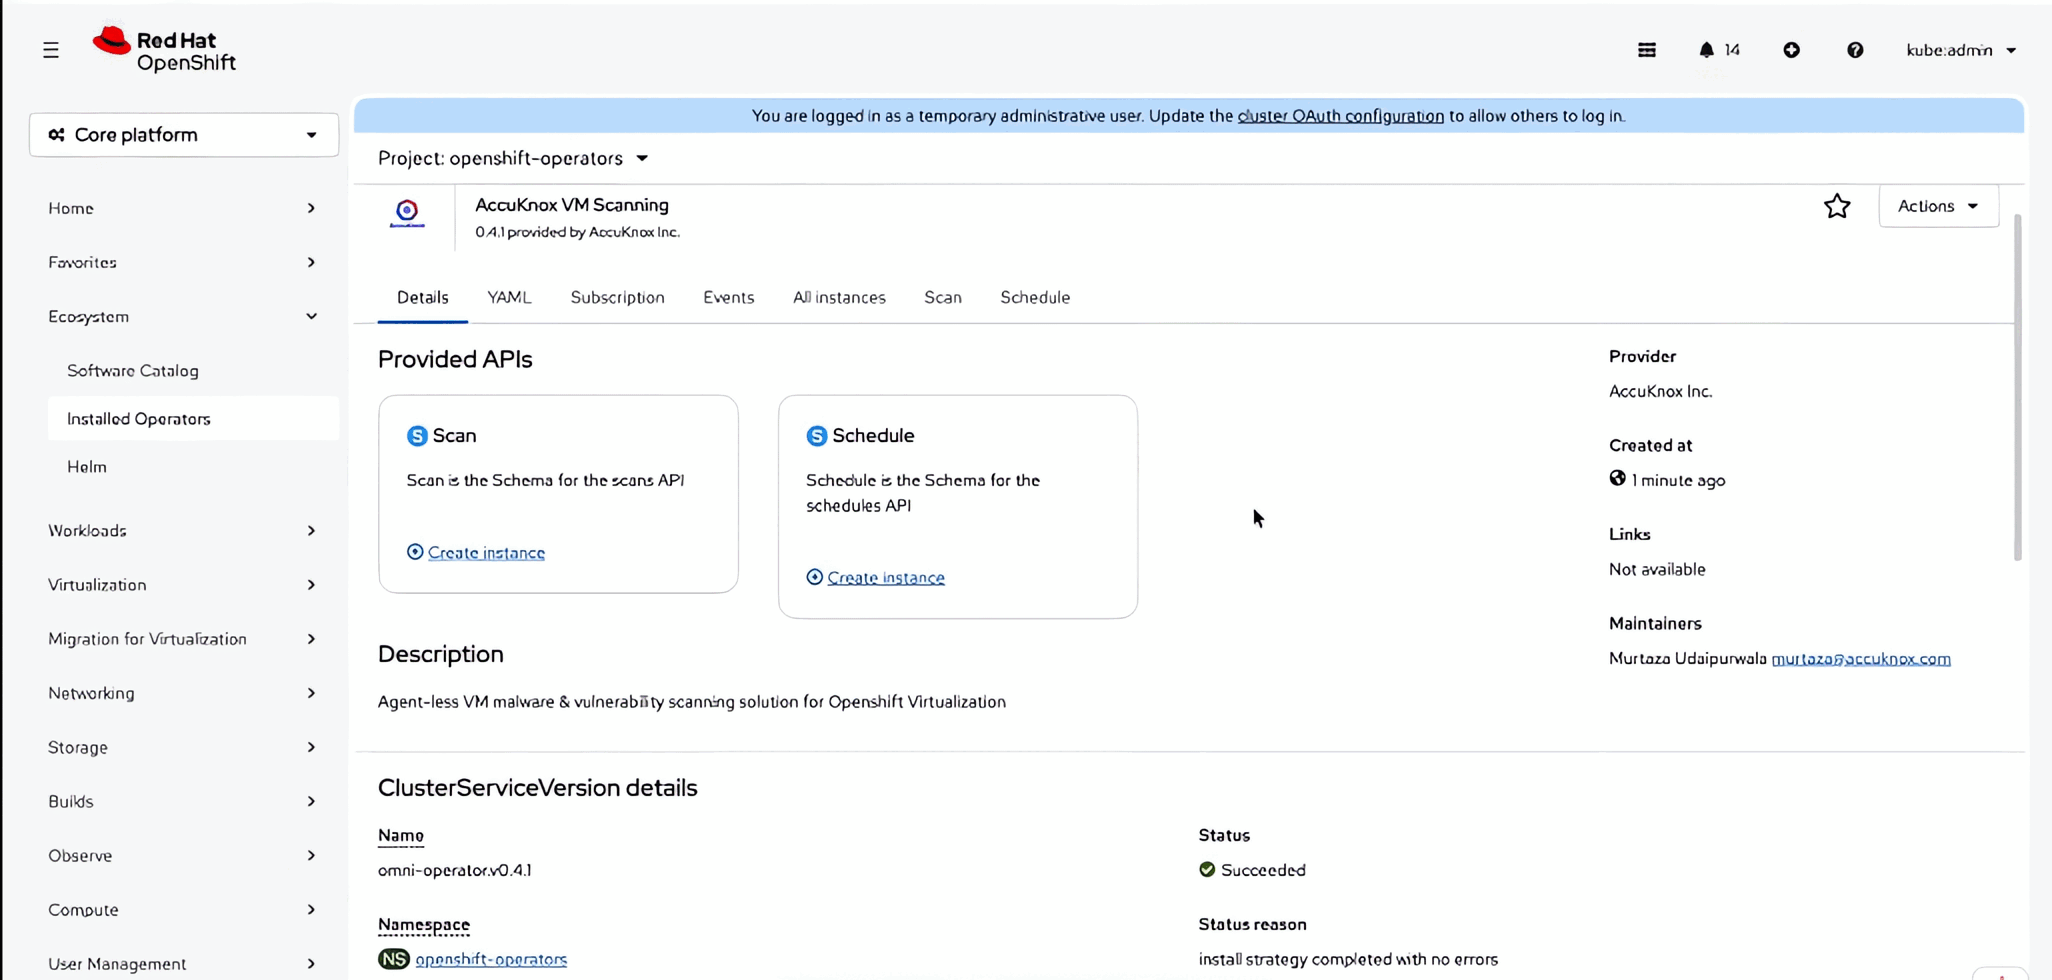Click the install strategy completed status reason
Viewport: 2052px width, 980px height.
pyautogui.click(x=1348, y=960)
